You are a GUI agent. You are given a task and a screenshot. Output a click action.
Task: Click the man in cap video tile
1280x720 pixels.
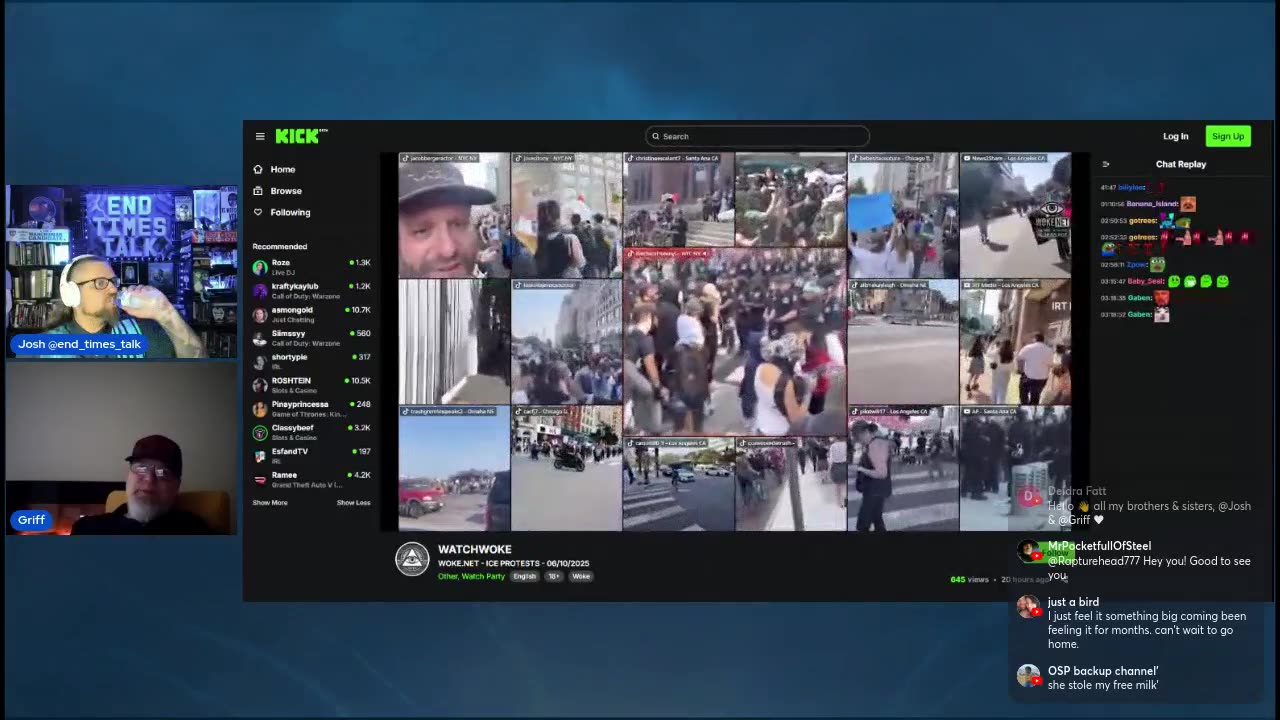pos(454,215)
